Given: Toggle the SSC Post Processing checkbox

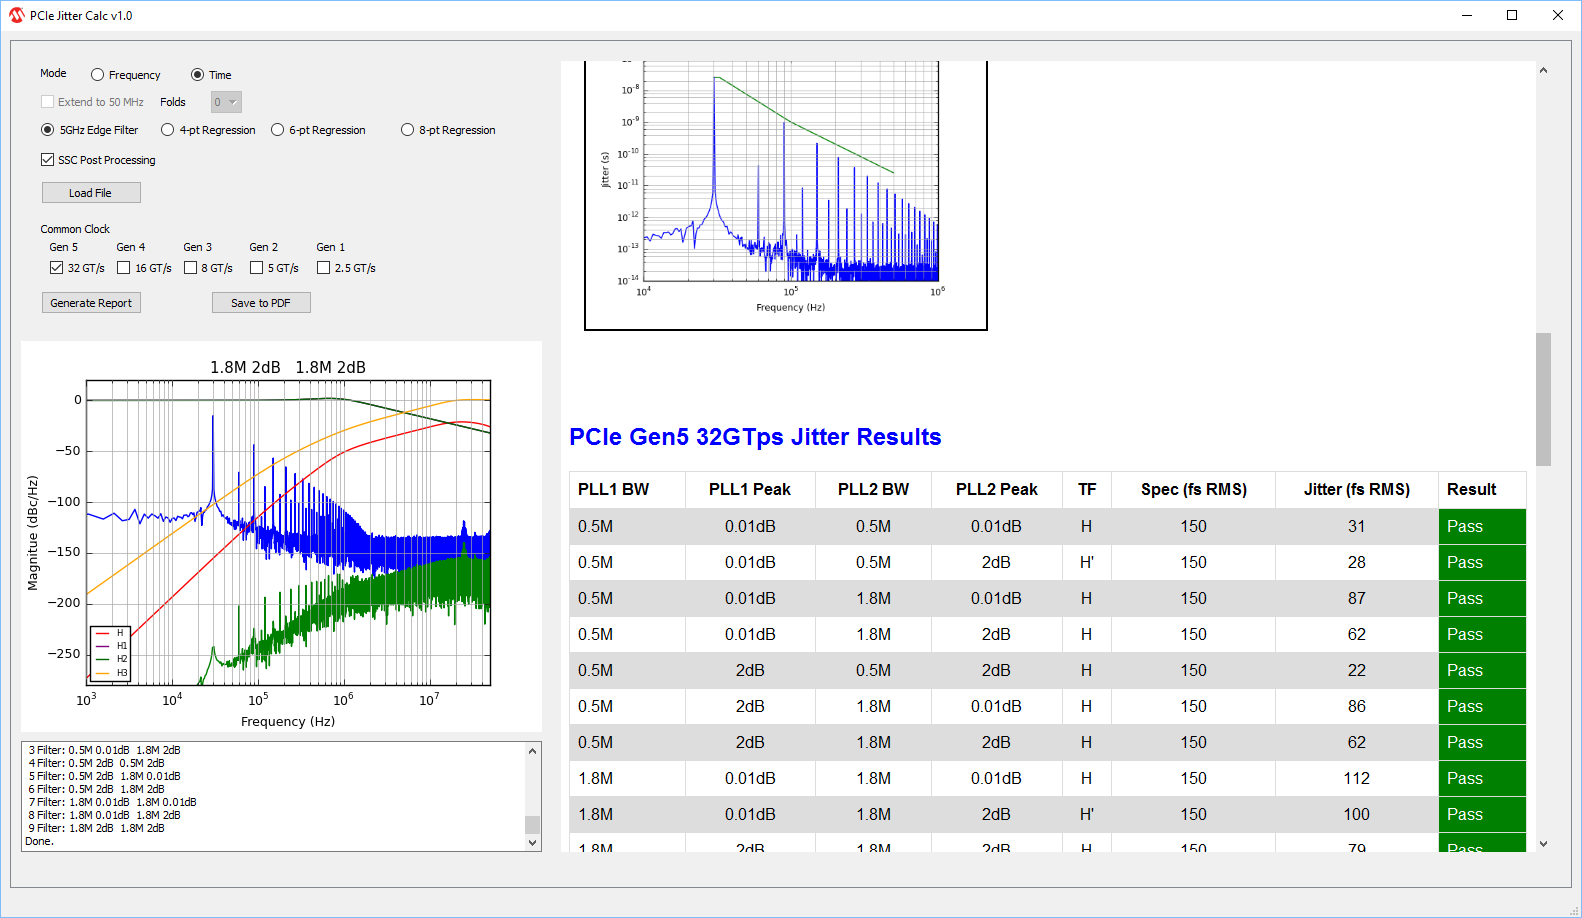Looking at the screenshot, I should (48, 160).
